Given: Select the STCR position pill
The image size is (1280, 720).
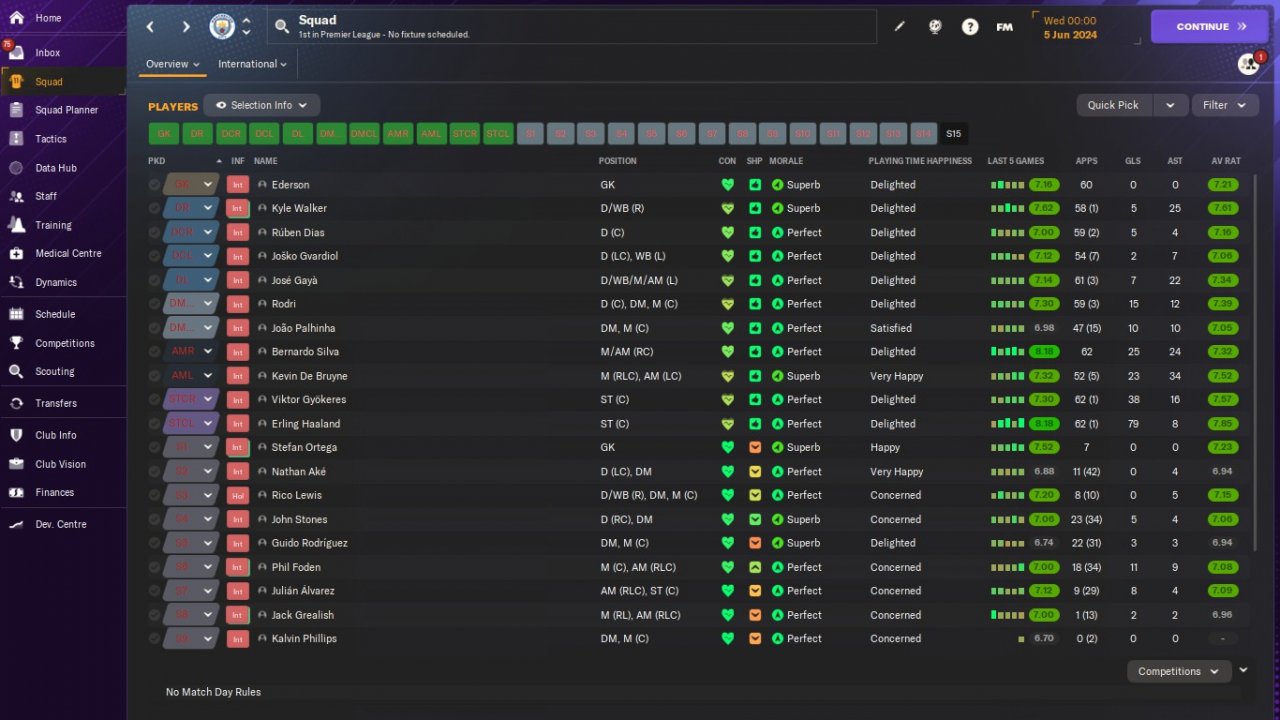Looking at the screenshot, I should 464,134.
